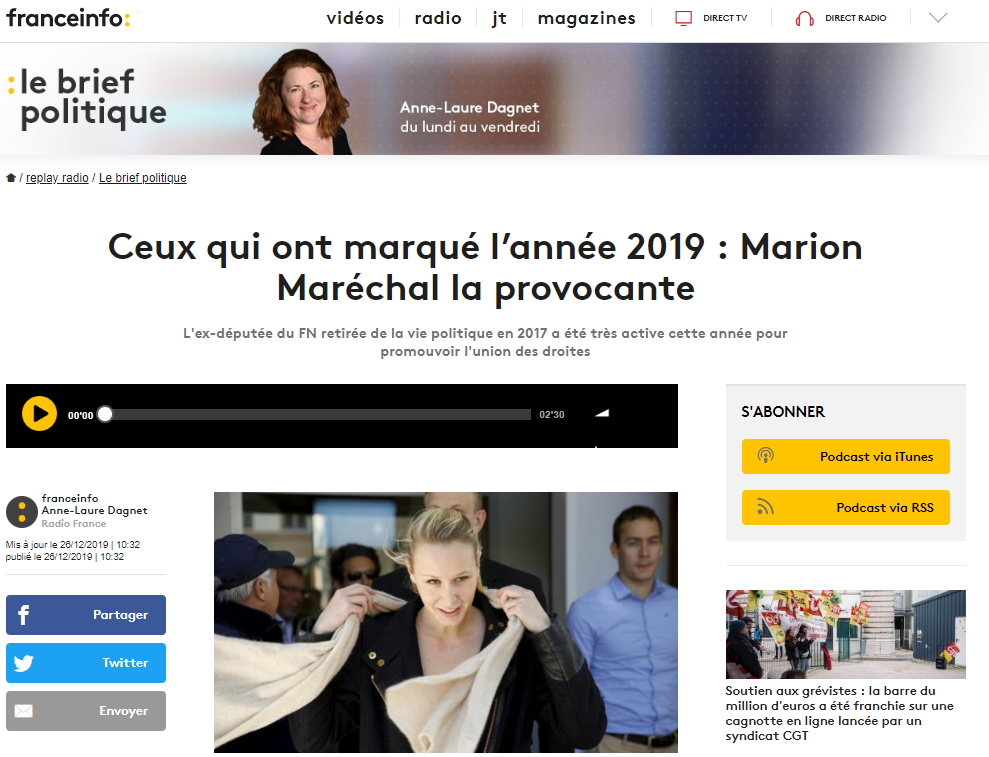The width and height of the screenshot is (989, 757).
Task: Go to jt section in navigation
Action: point(500,18)
